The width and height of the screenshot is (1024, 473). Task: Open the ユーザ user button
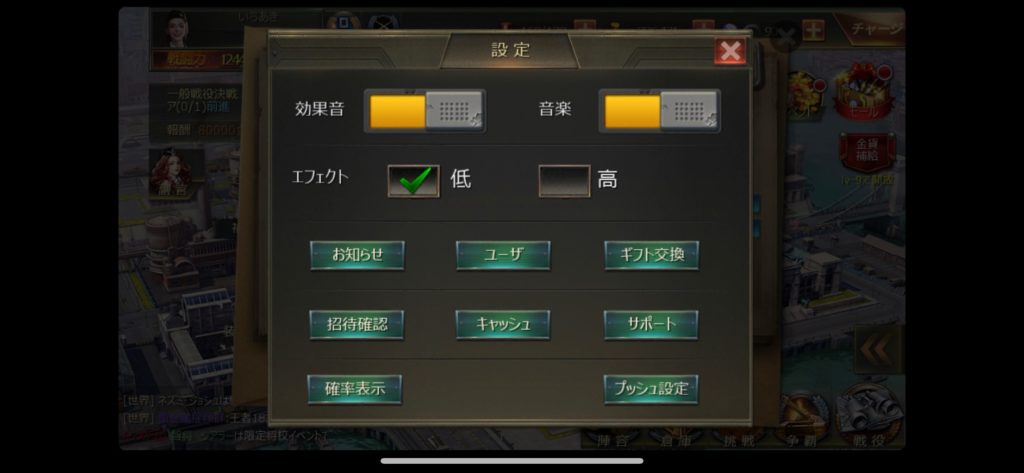(503, 255)
